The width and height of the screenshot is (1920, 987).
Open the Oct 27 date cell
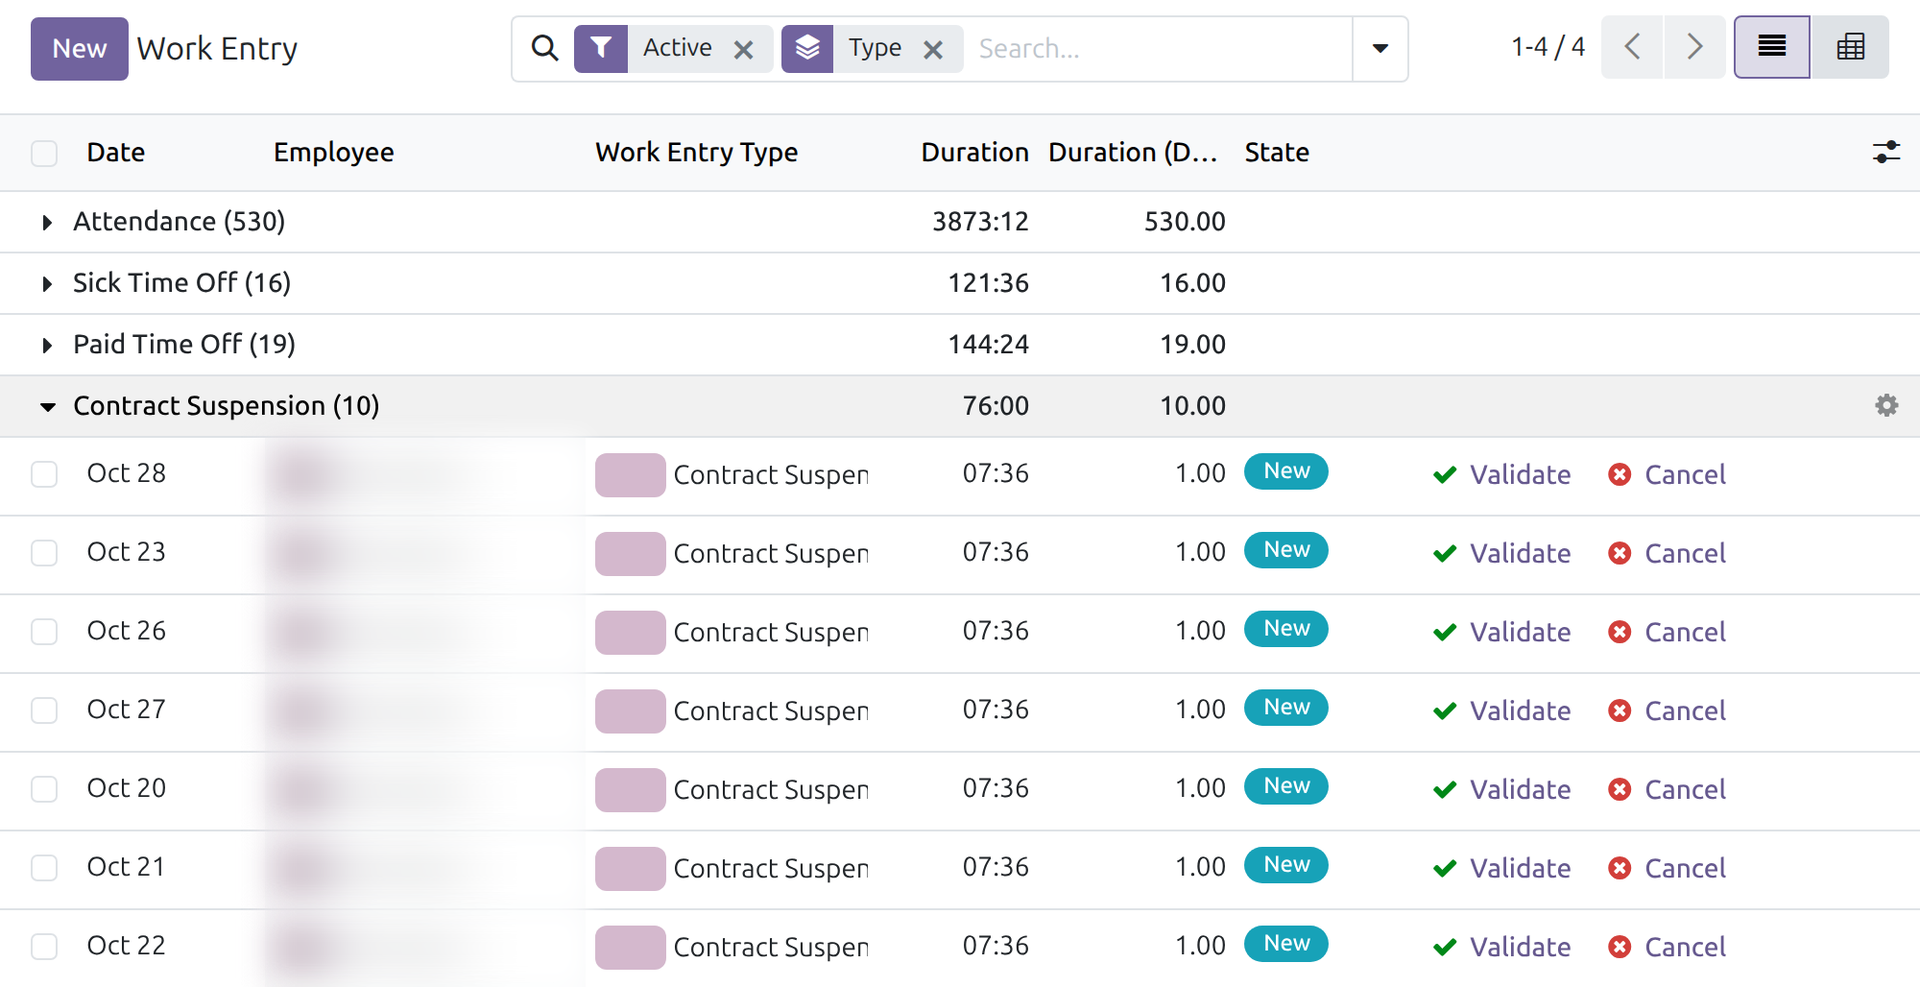[126, 709]
